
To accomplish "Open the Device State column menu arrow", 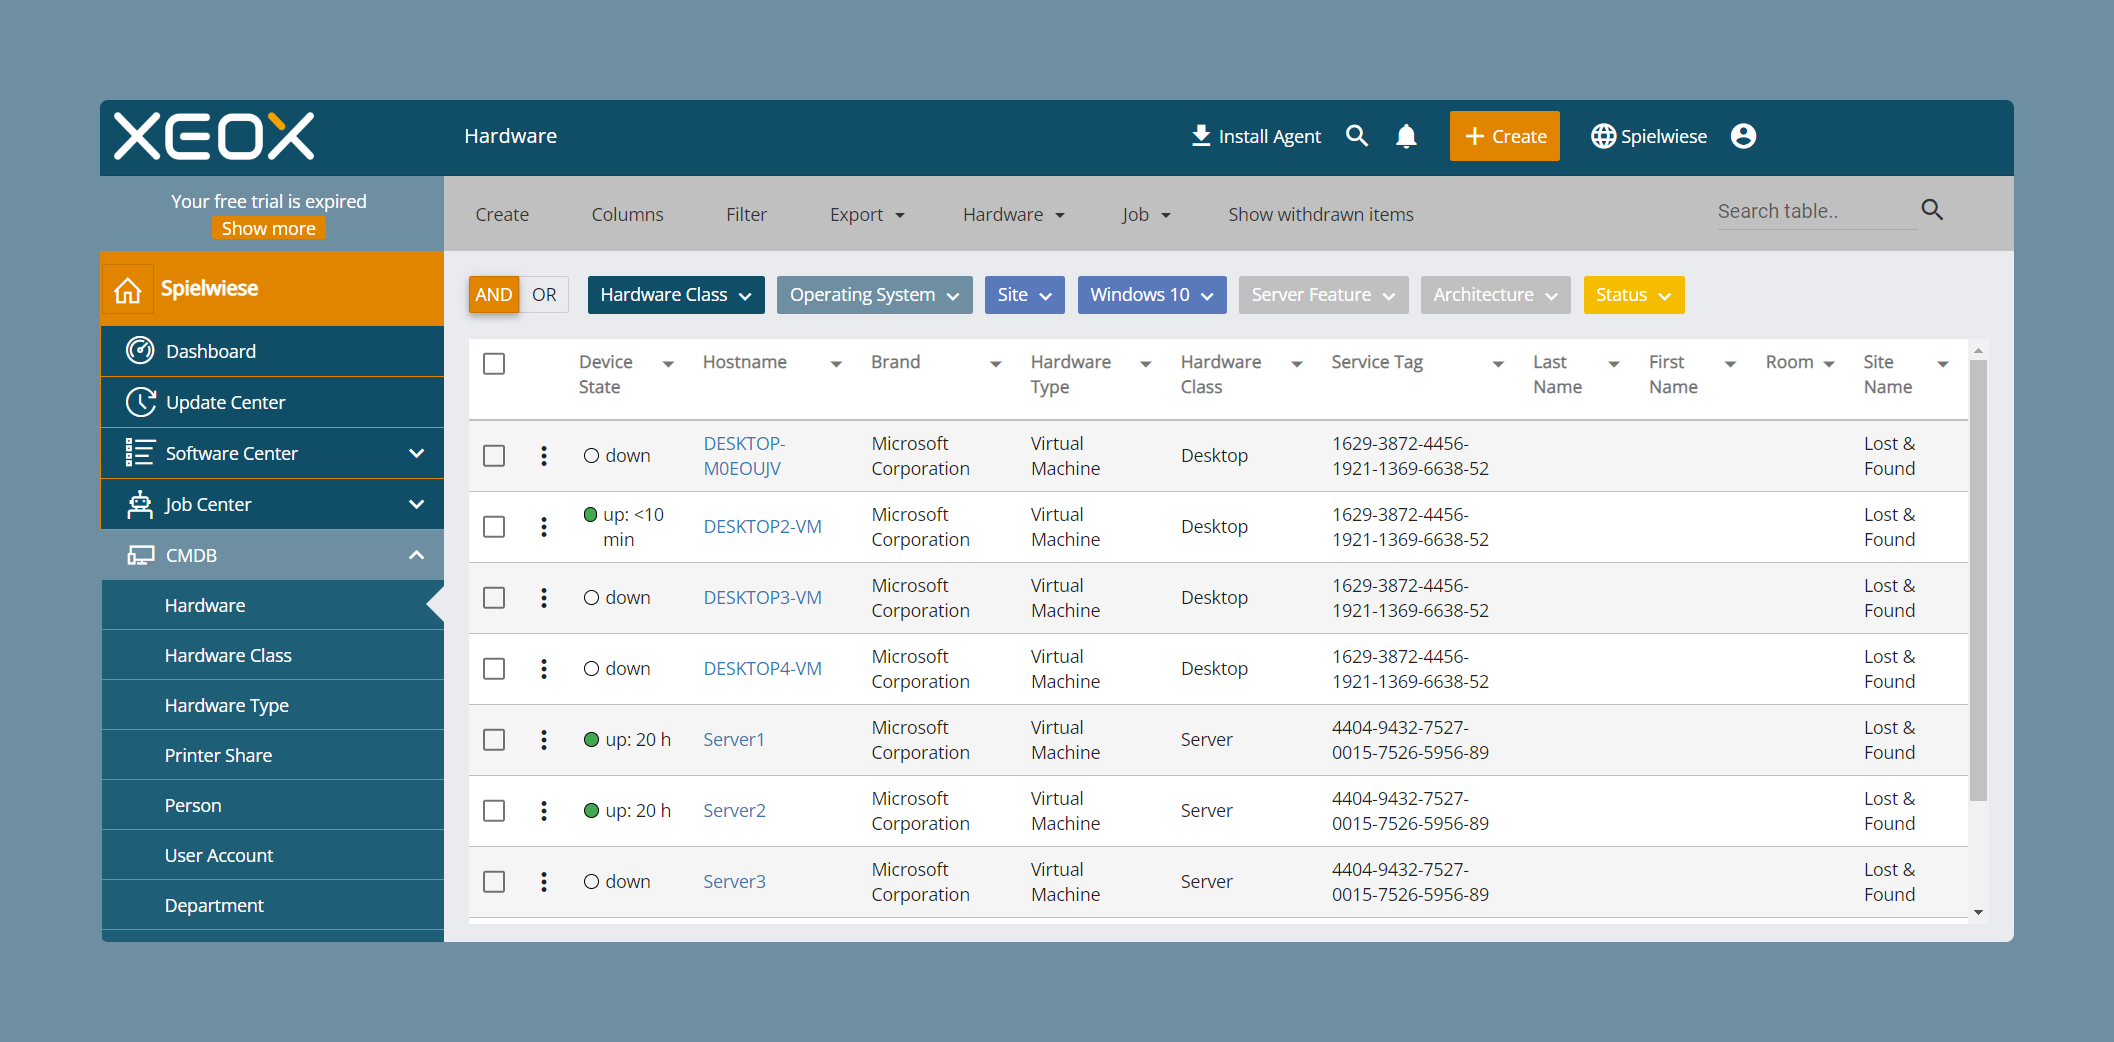I will coord(668,364).
